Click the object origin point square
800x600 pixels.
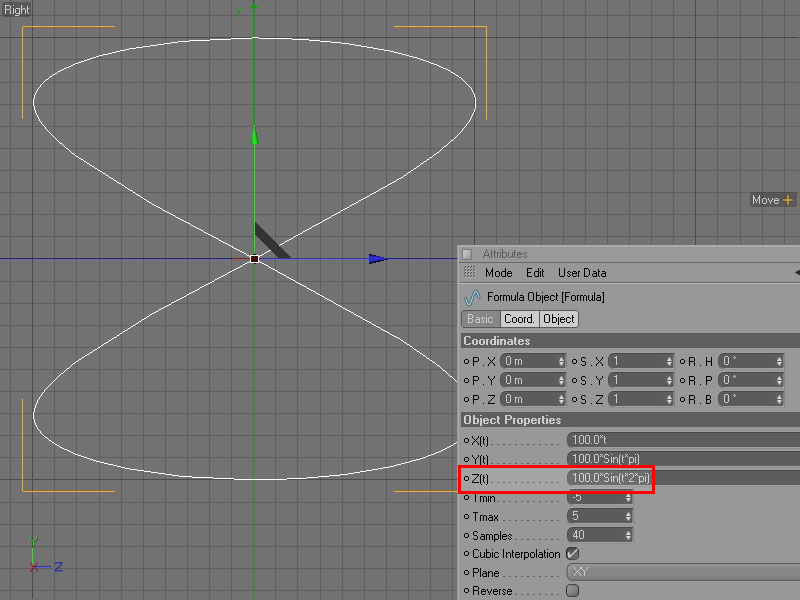254,259
